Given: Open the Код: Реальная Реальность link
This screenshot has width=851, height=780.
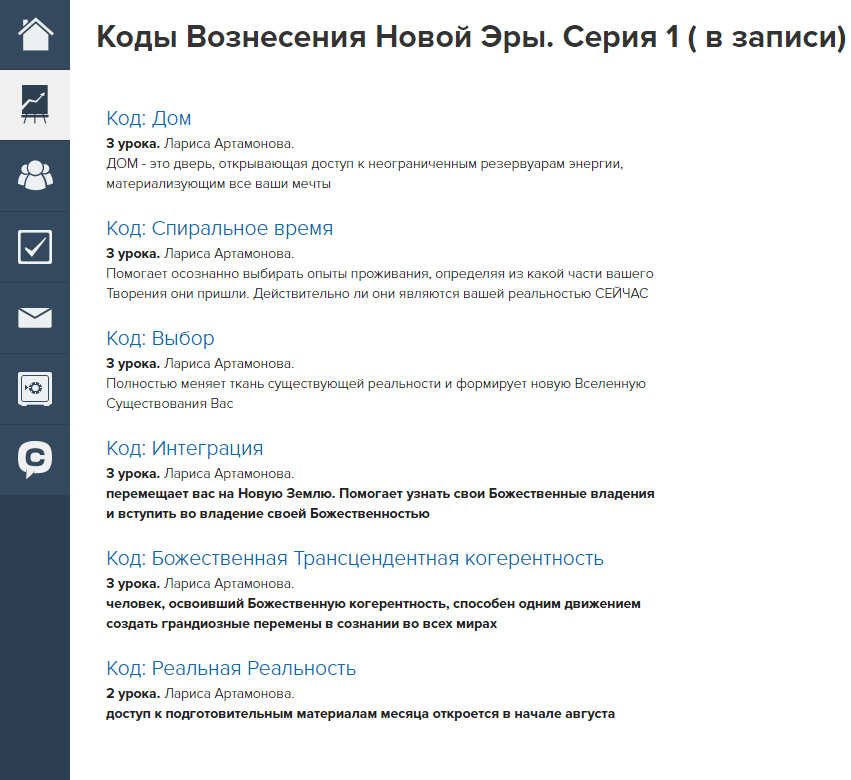Looking at the screenshot, I should tap(231, 668).
